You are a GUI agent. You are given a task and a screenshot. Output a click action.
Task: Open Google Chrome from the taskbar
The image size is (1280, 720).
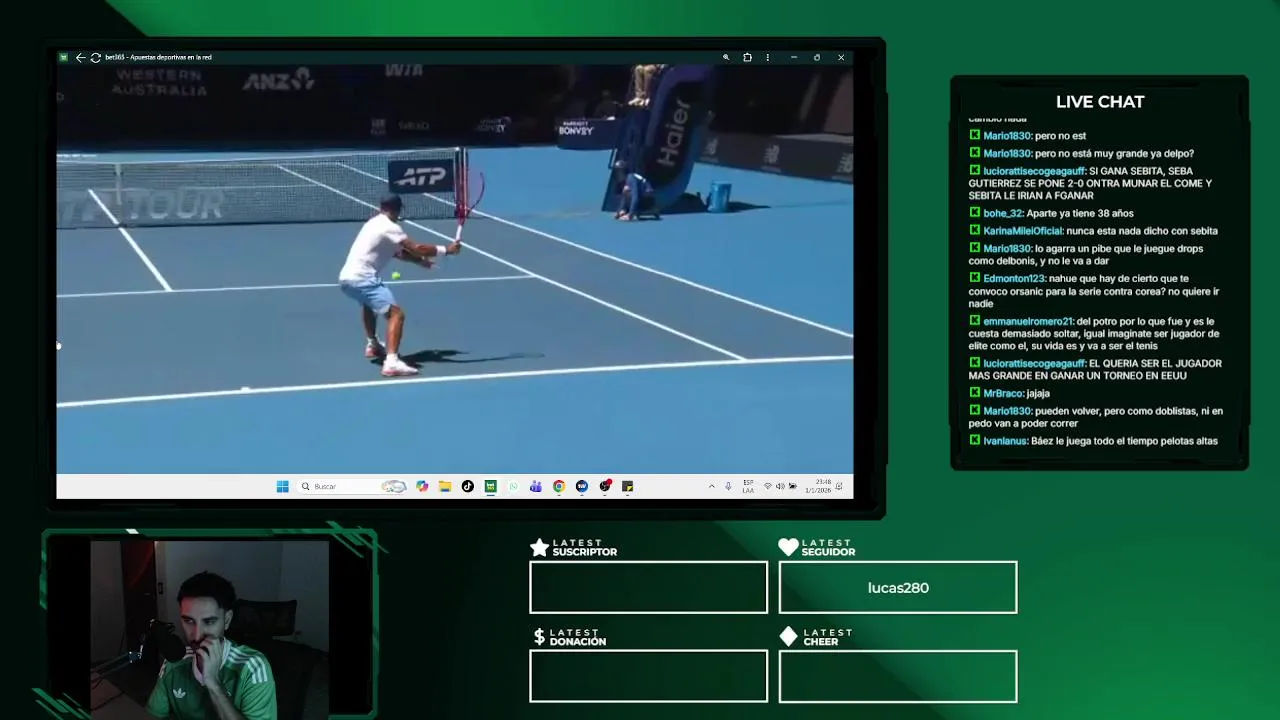click(x=559, y=487)
